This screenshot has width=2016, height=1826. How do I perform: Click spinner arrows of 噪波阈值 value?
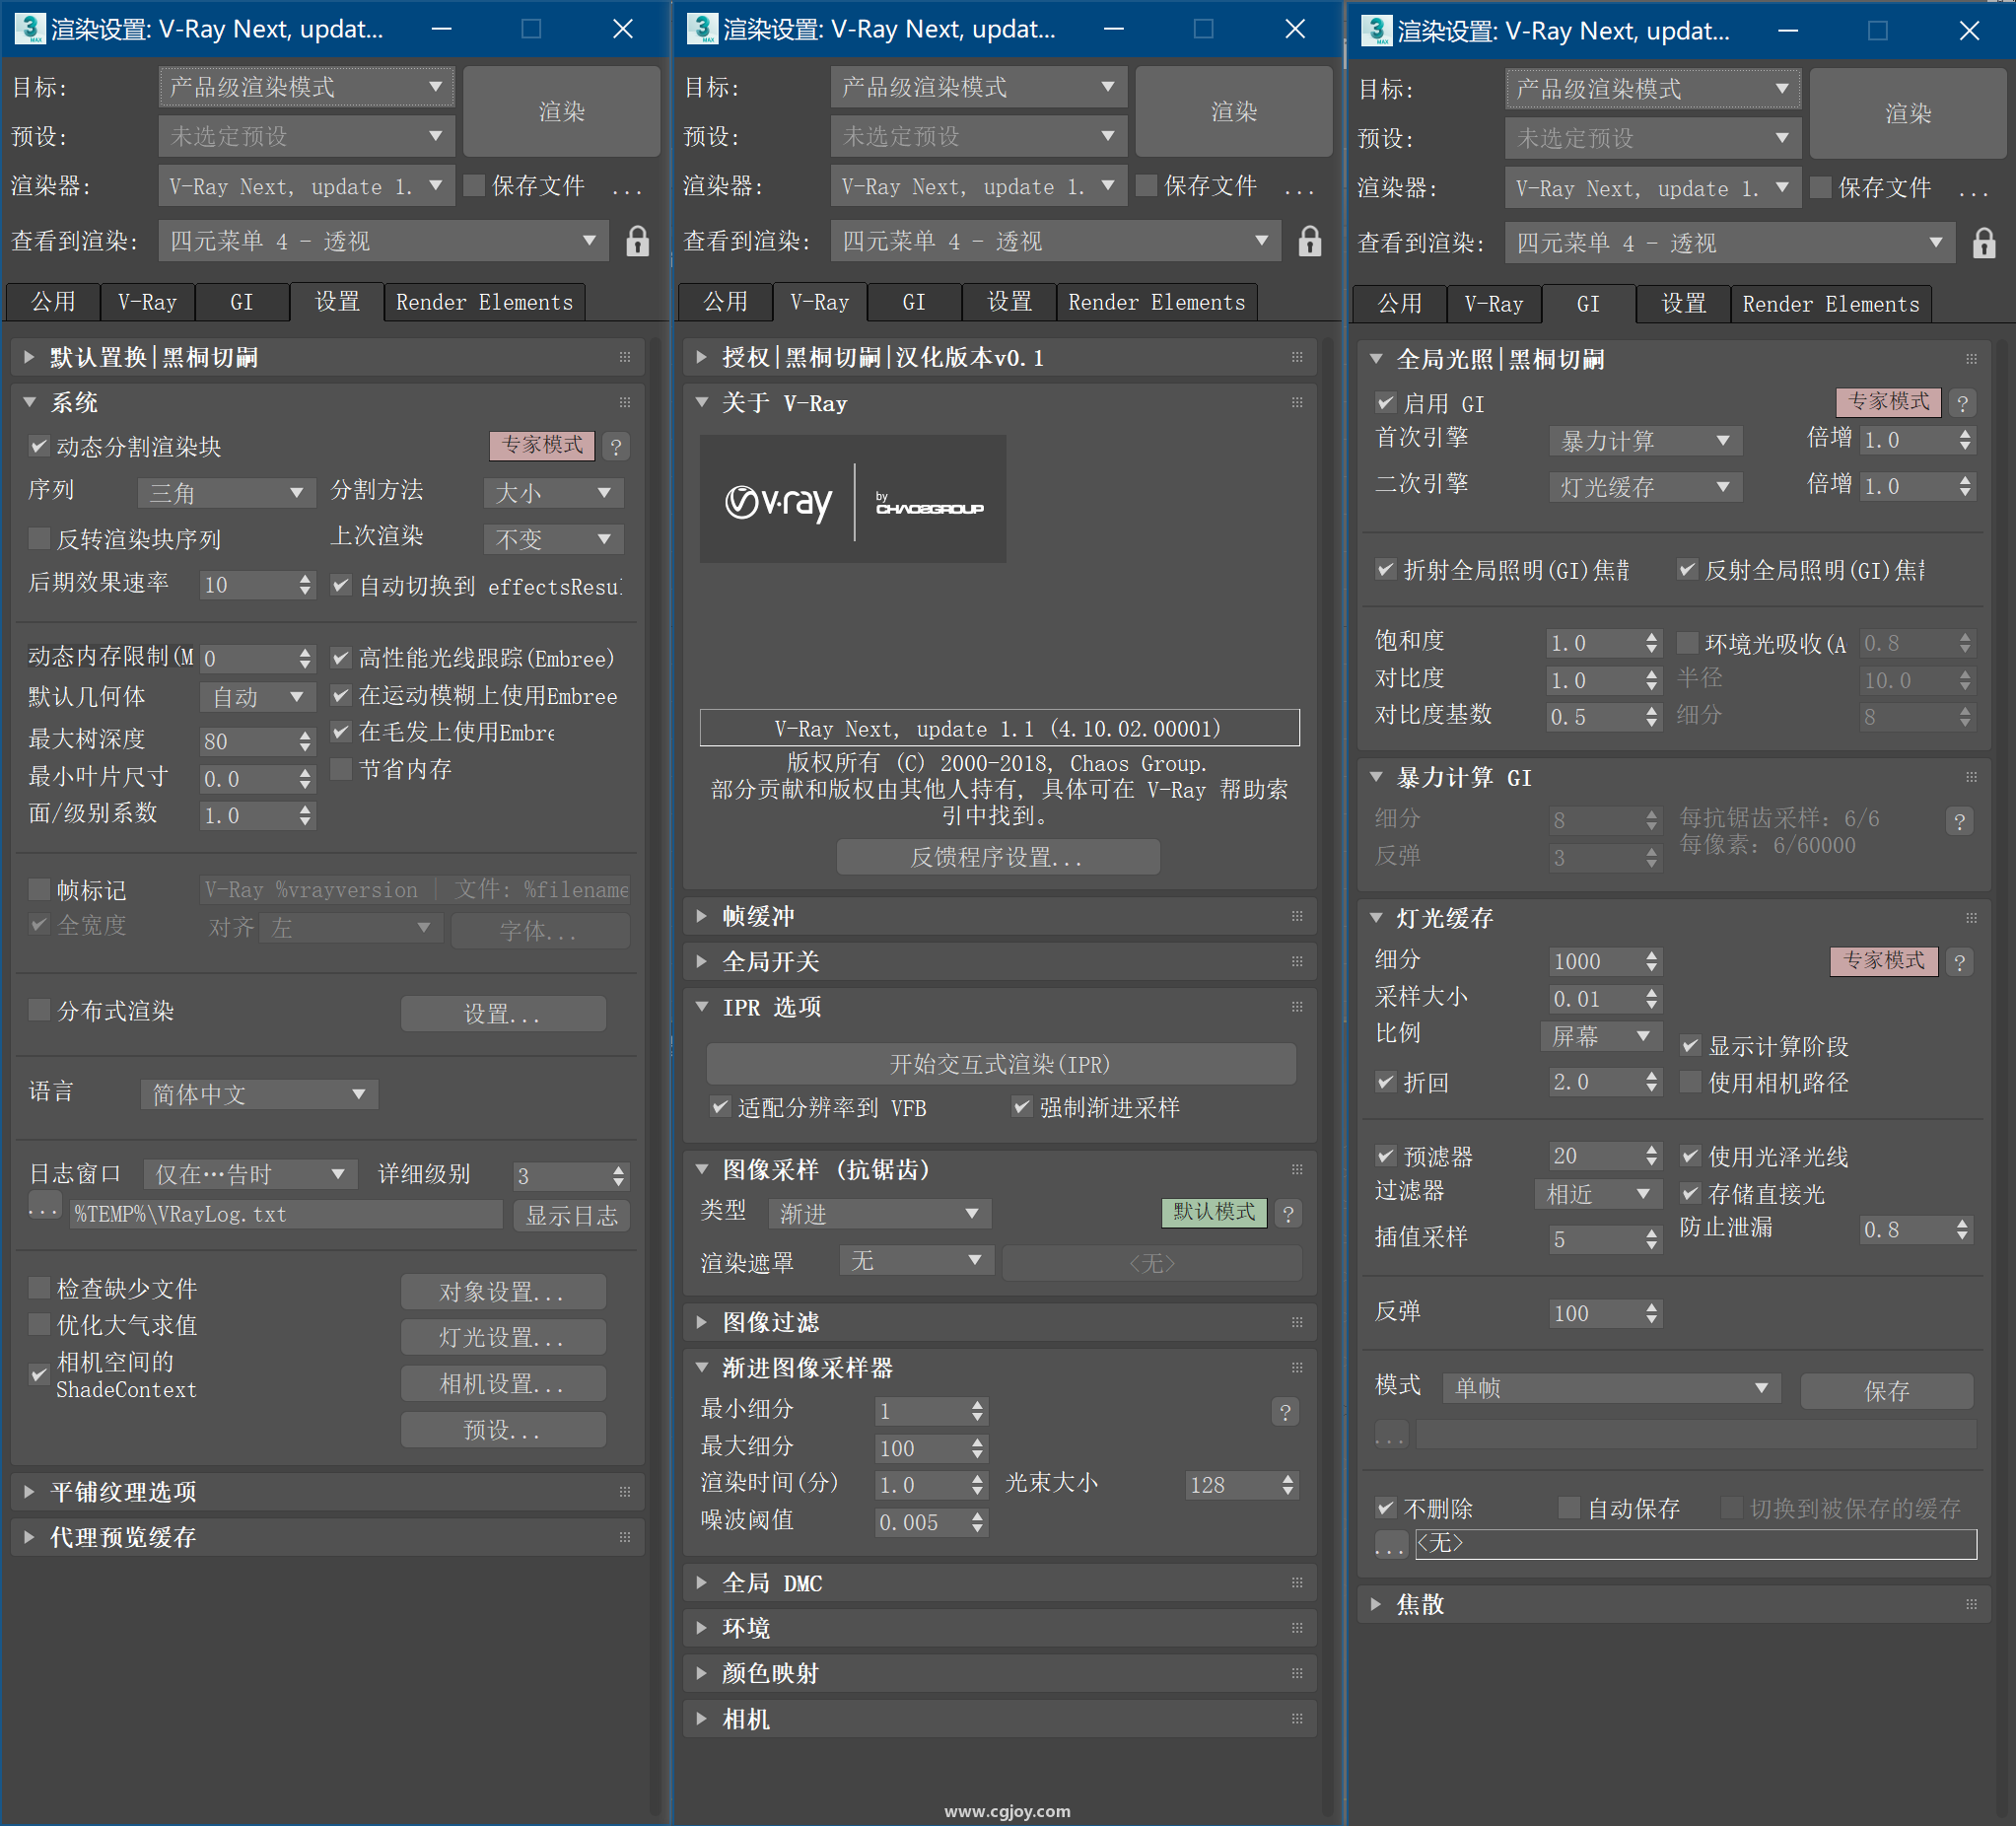(x=977, y=1522)
